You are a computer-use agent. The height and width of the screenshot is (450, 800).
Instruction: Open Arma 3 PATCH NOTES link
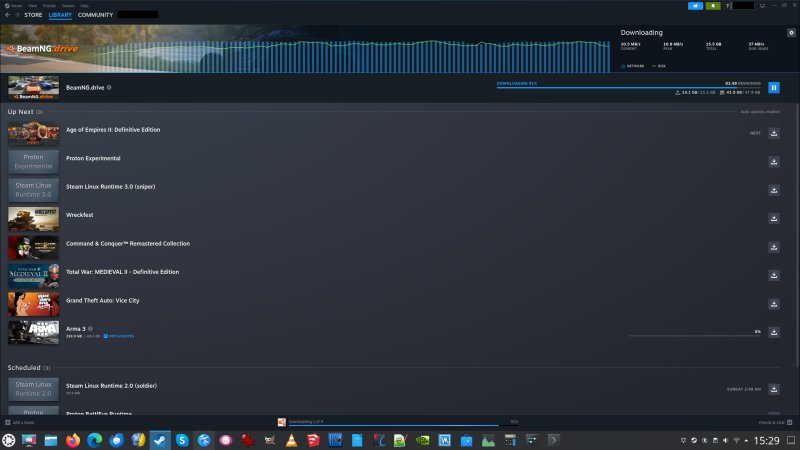click(120, 336)
